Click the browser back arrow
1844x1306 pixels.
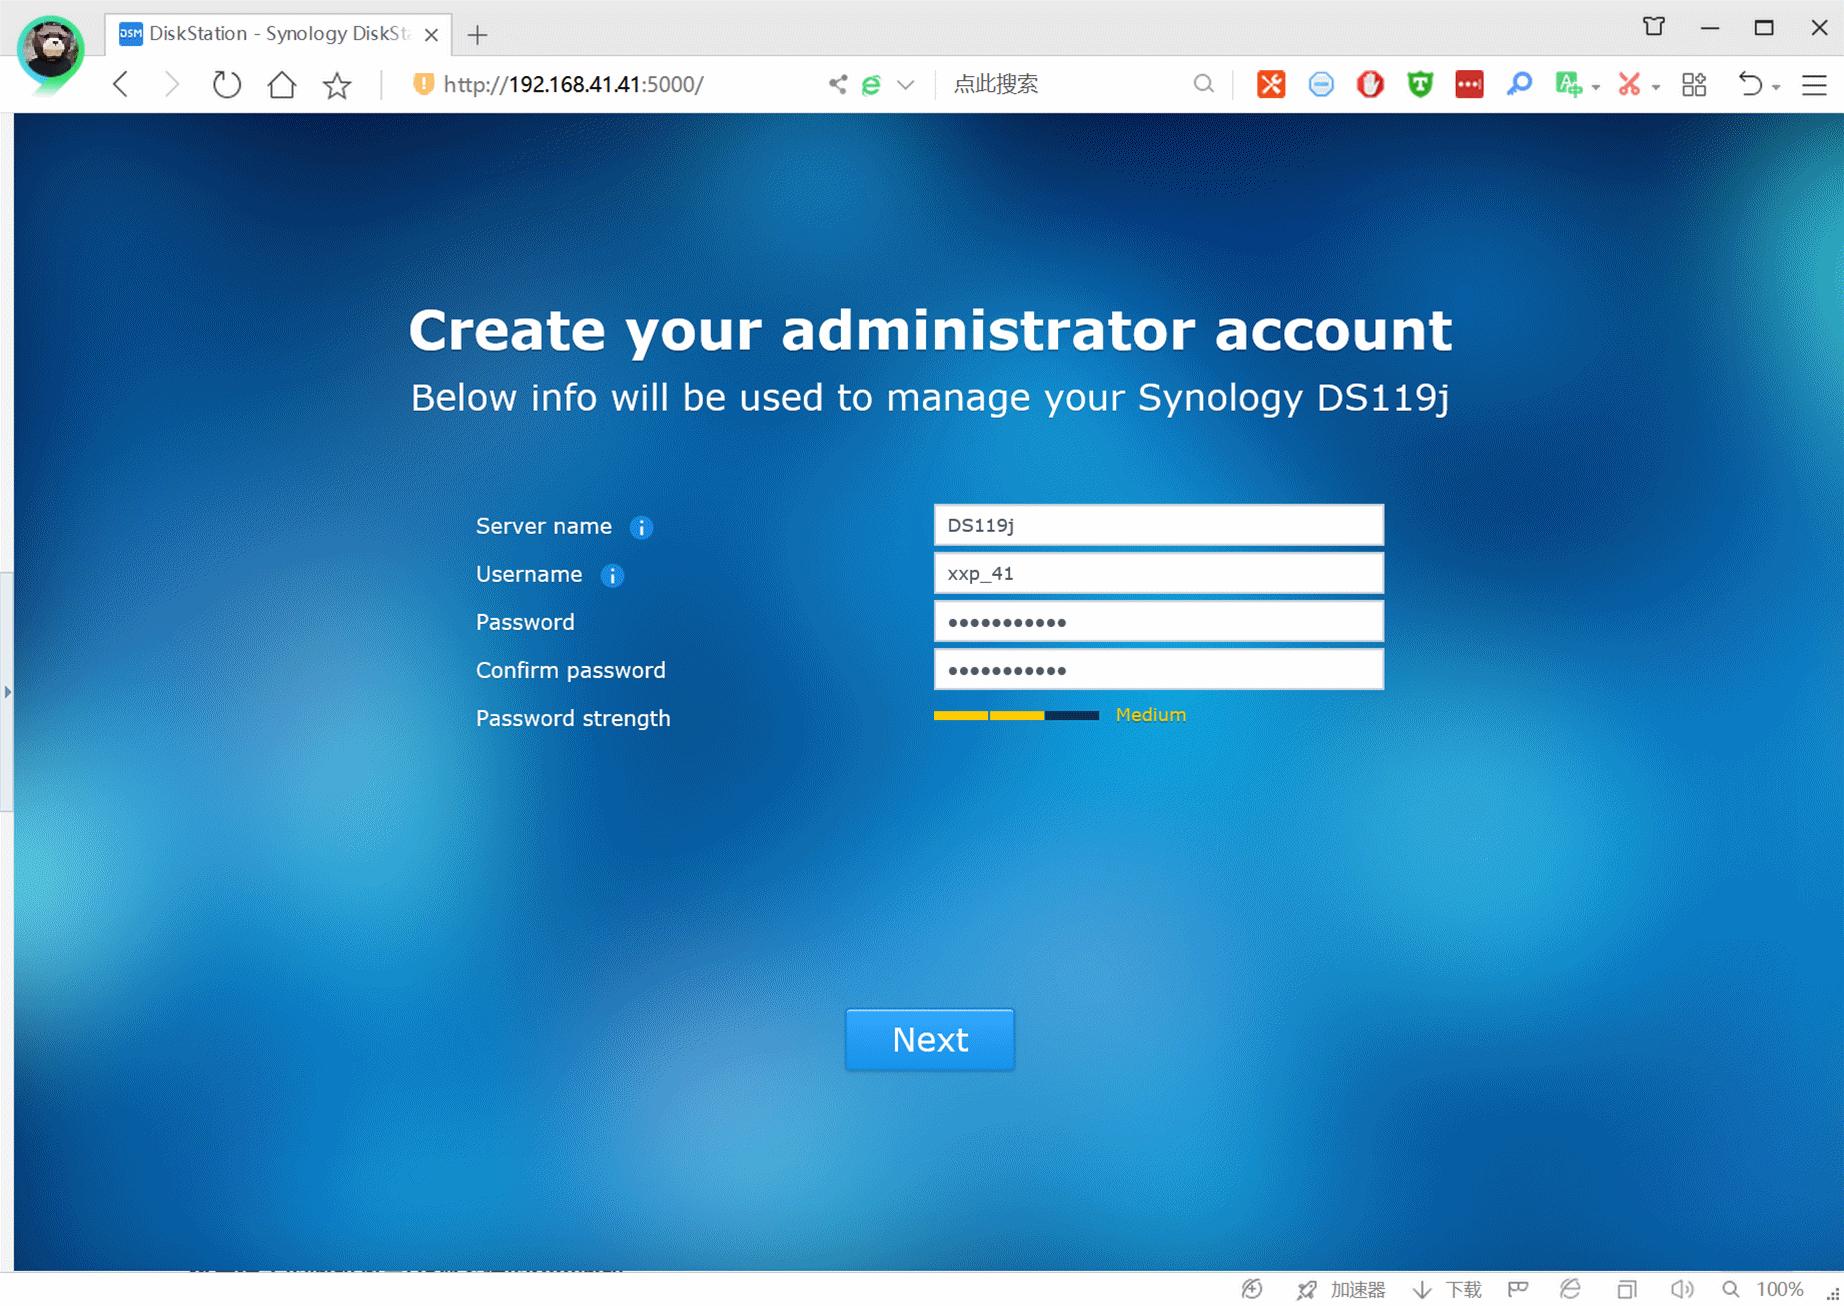pos(121,85)
